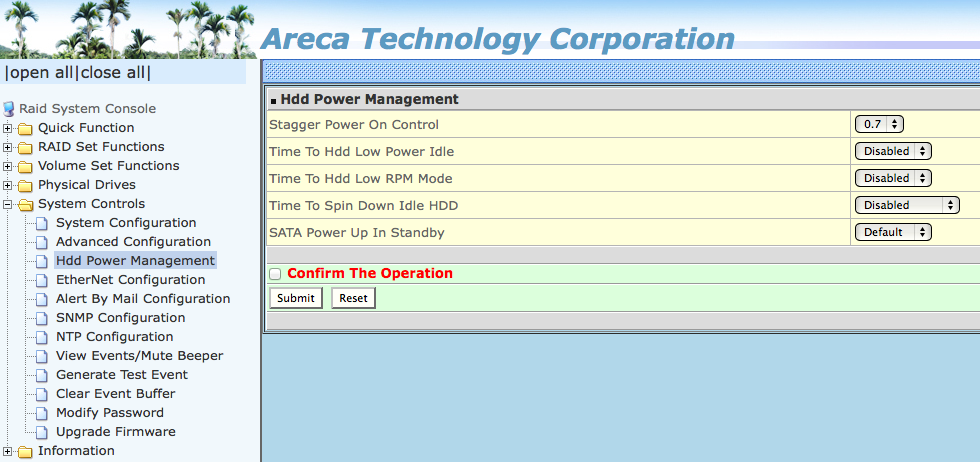Tick the Confirm The Operation checkbox
The width and height of the screenshot is (980, 462).
pos(275,274)
